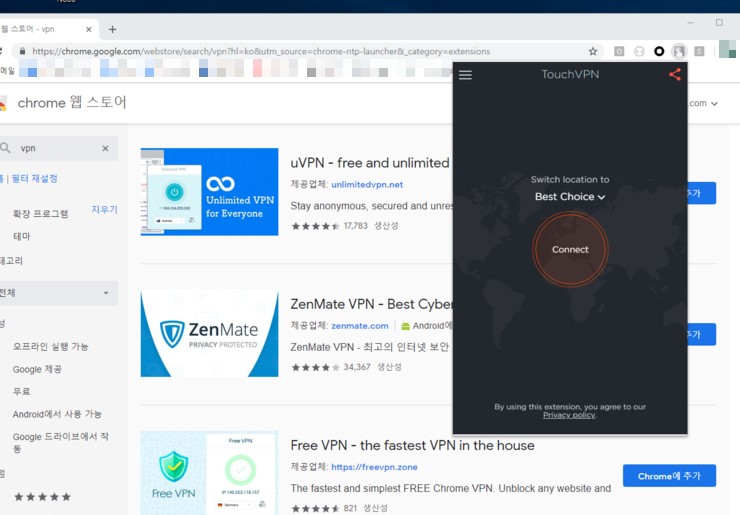Click the black circle extension icon
The image size is (740, 515).
pos(659,51)
